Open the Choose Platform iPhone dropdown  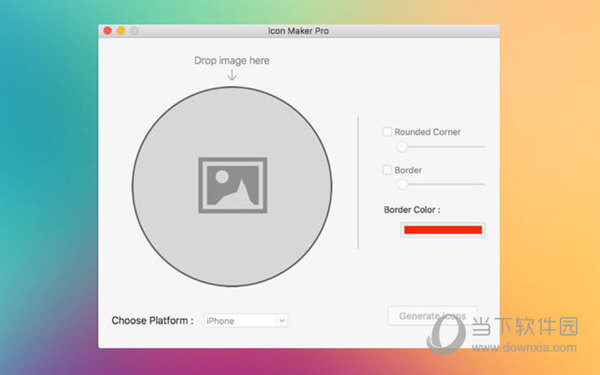pyautogui.click(x=246, y=321)
